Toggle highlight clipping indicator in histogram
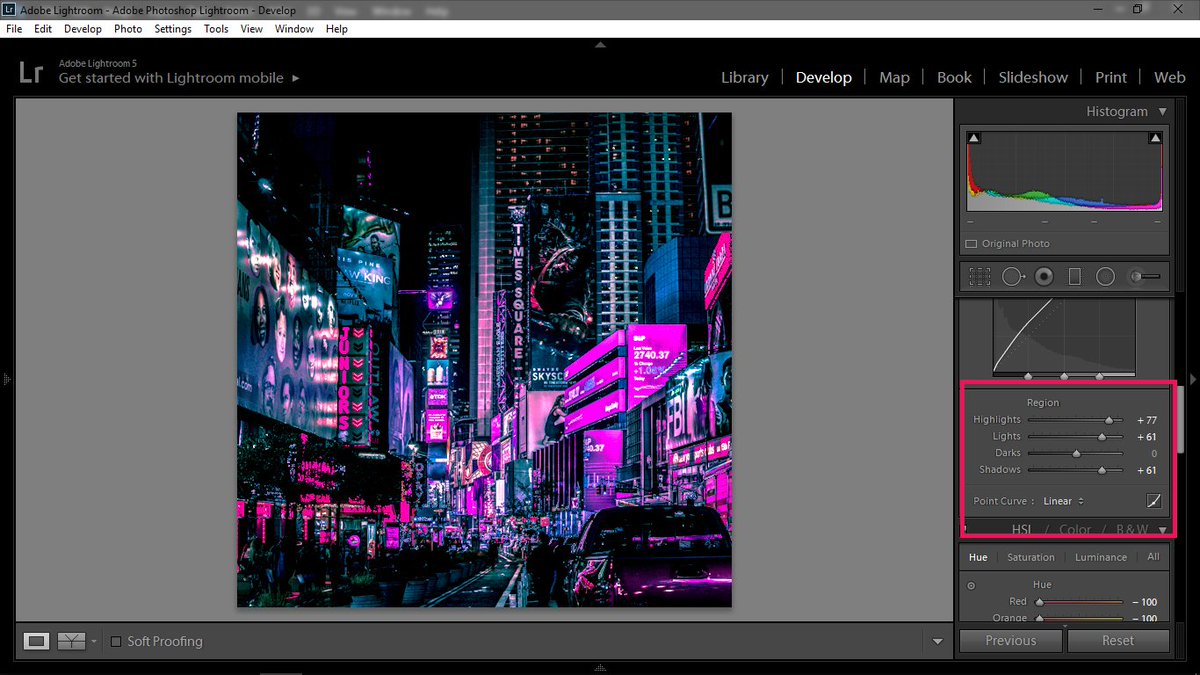1200x675 pixels. click(1155, 138)
